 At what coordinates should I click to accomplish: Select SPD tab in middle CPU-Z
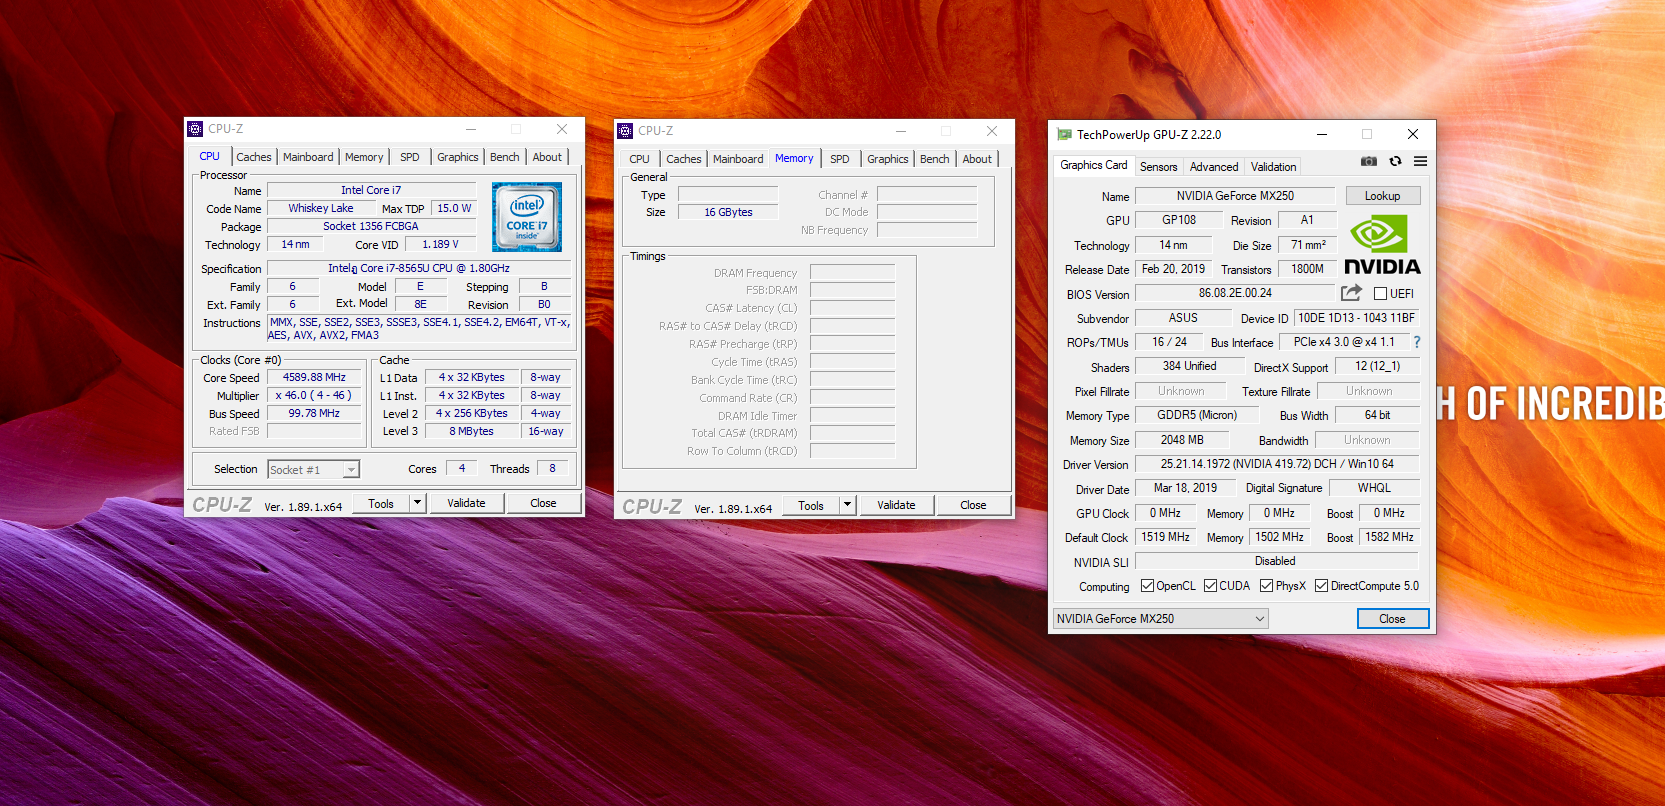[840, 159]
